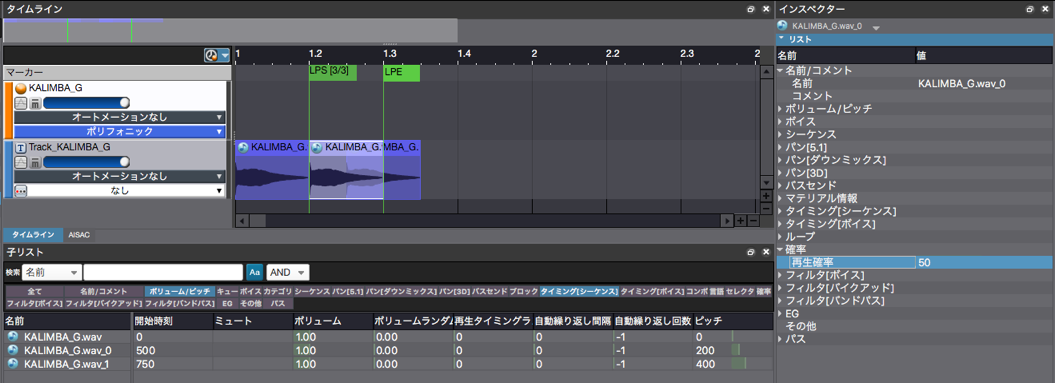1055x383 pixels.
Task: Click the KALIMBA_G cue volume slider
Action: coord(86,103)
